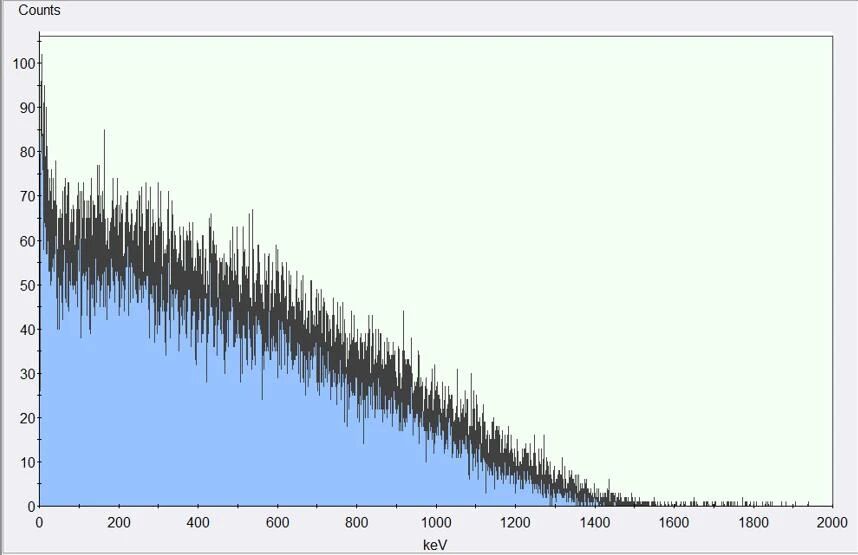858x555 pixels.
Task: Click the tall spike tip reaching 85 counts
Action: [104, 131]
